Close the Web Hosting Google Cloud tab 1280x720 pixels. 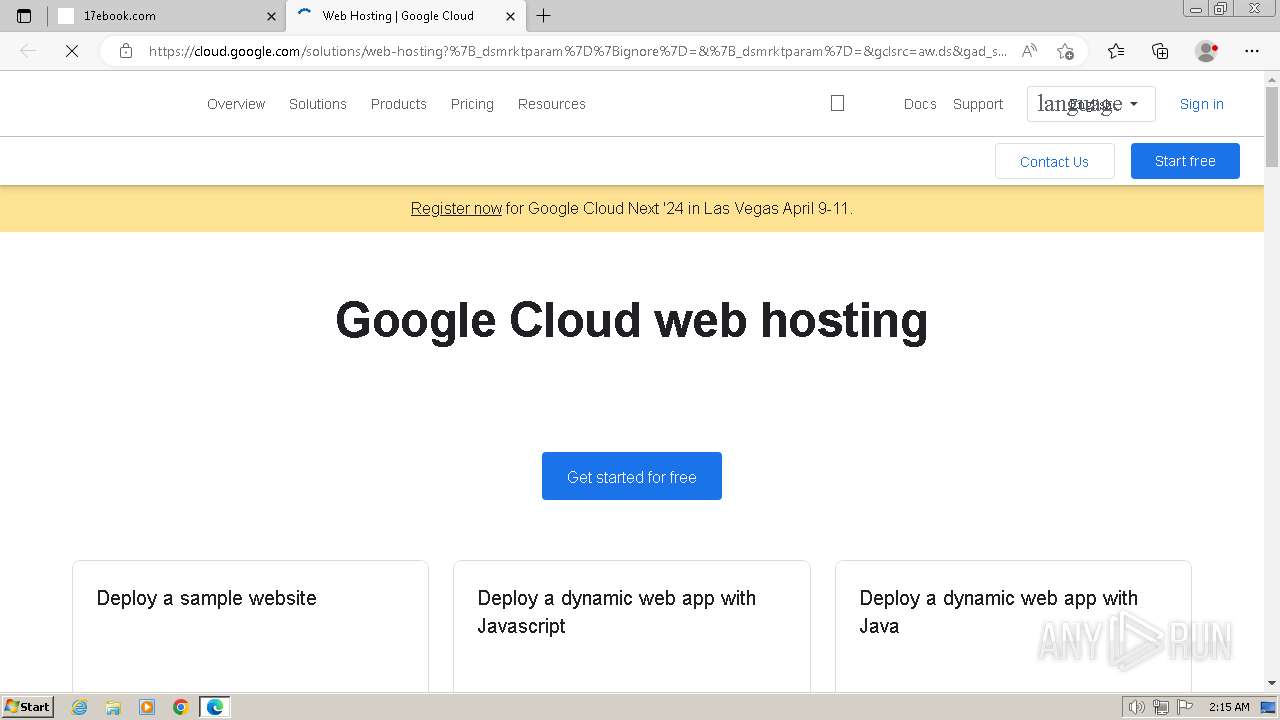(510, 16)
